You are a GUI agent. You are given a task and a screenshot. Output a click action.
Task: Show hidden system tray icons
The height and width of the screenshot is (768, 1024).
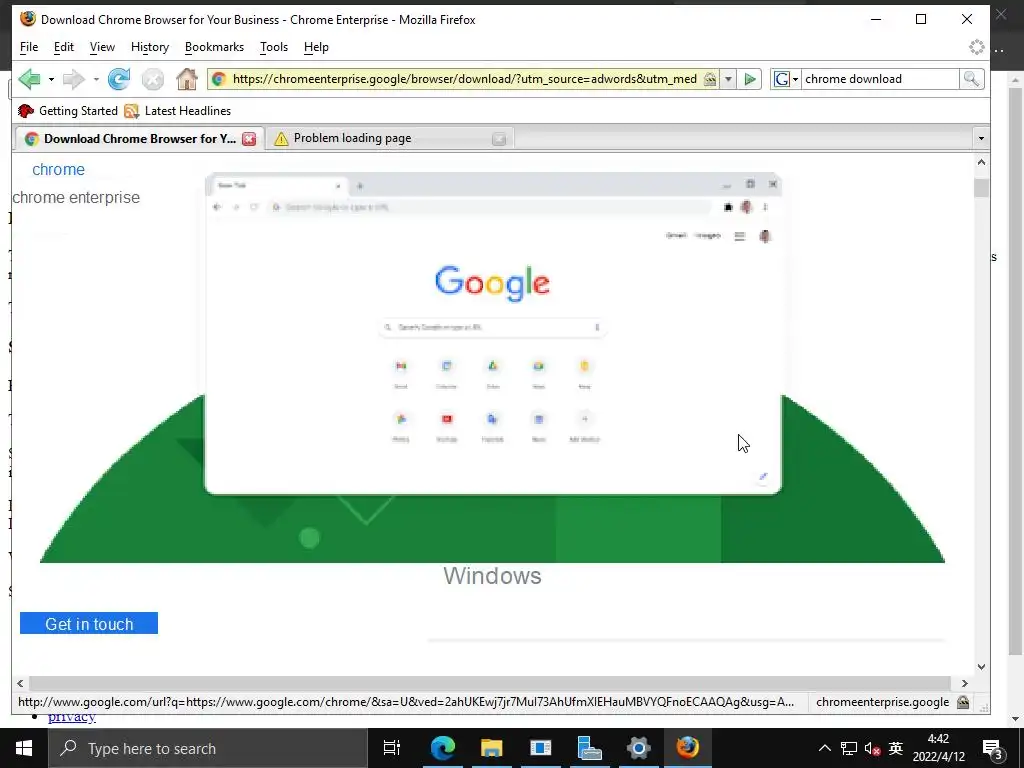825,748
